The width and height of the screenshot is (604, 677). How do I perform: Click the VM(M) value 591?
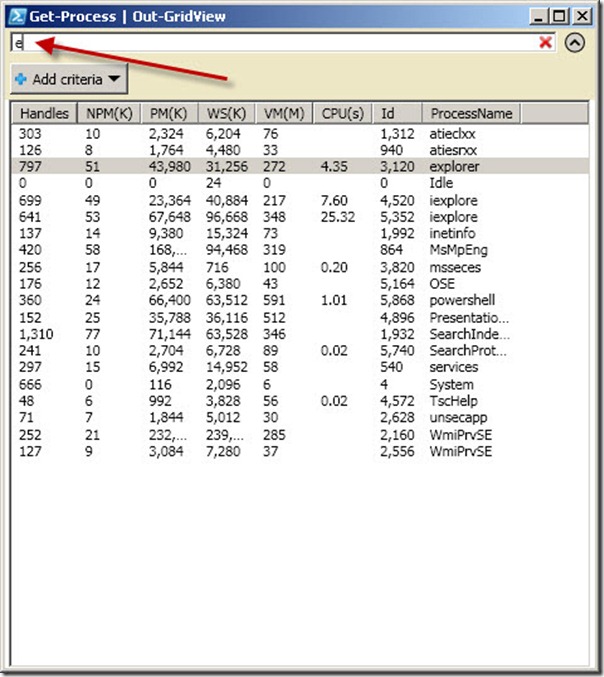point(274,300)
